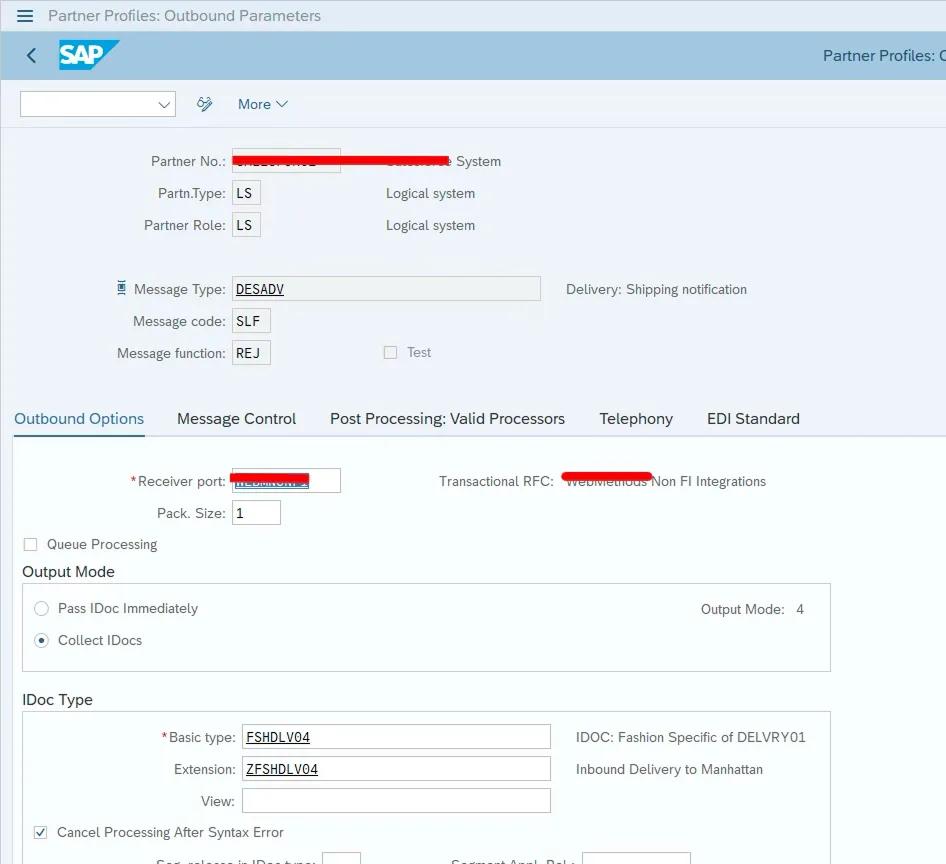This screenshot has width=946, height=864.
Task: Click the SAP logo
Action: [x=89, y=56]
